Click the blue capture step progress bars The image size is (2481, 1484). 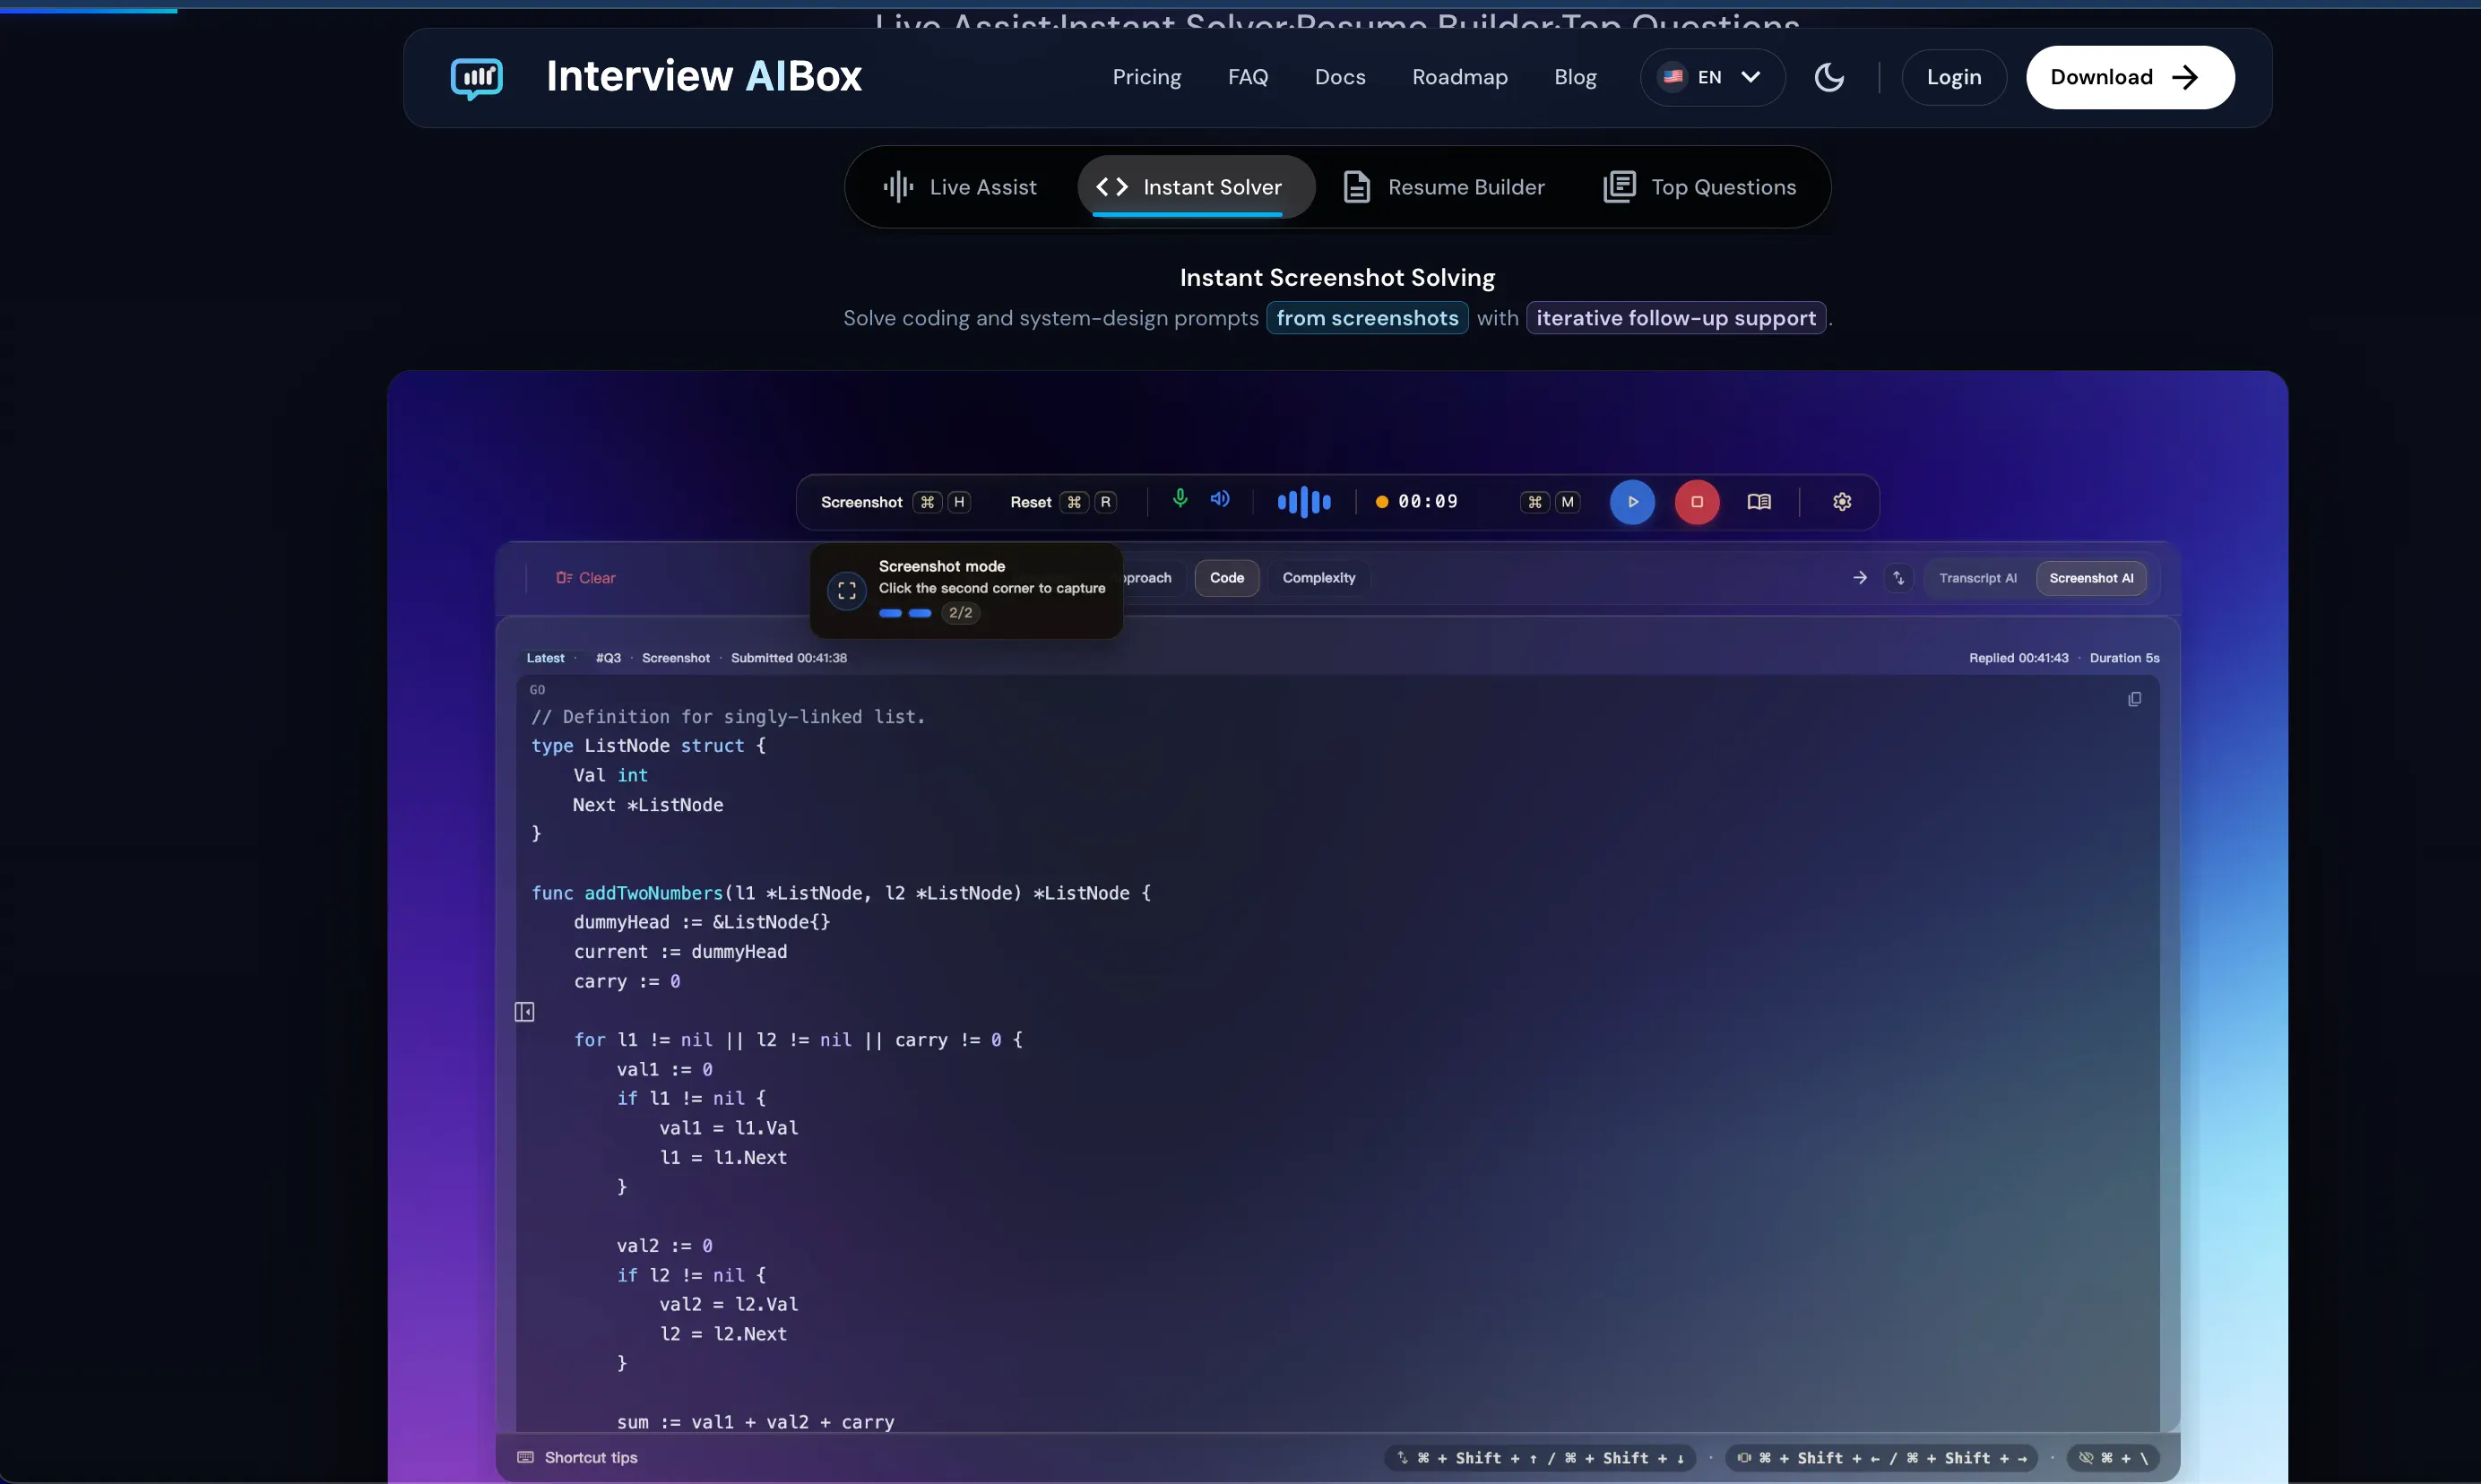tap(905, 613)
